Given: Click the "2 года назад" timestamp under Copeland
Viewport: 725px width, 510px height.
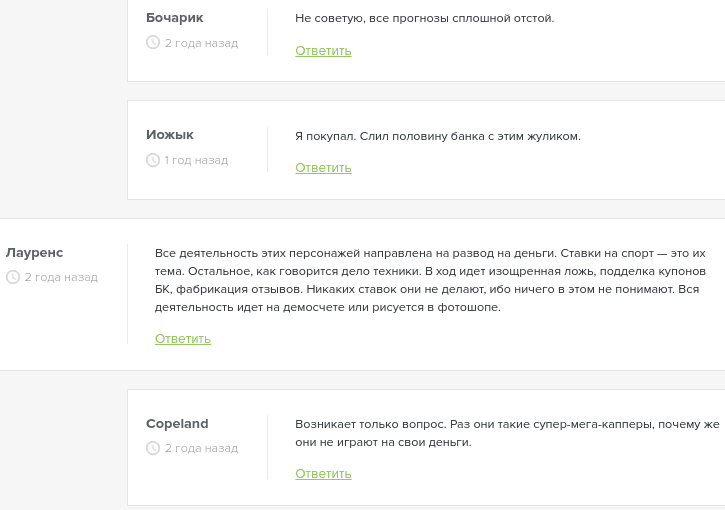Looking at the screenshot, I should [x=201, y=448].
